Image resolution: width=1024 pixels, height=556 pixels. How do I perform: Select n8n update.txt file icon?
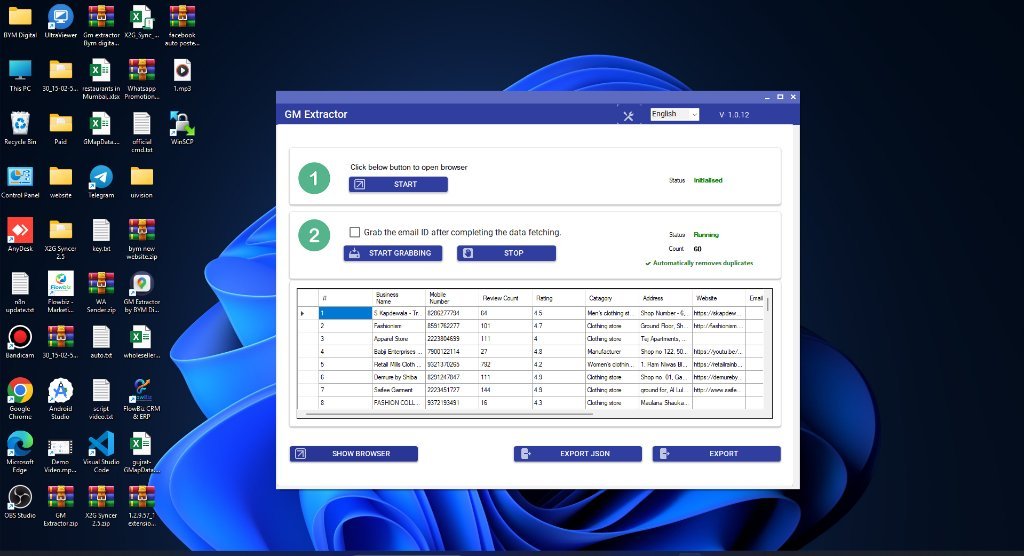point(20,293)
